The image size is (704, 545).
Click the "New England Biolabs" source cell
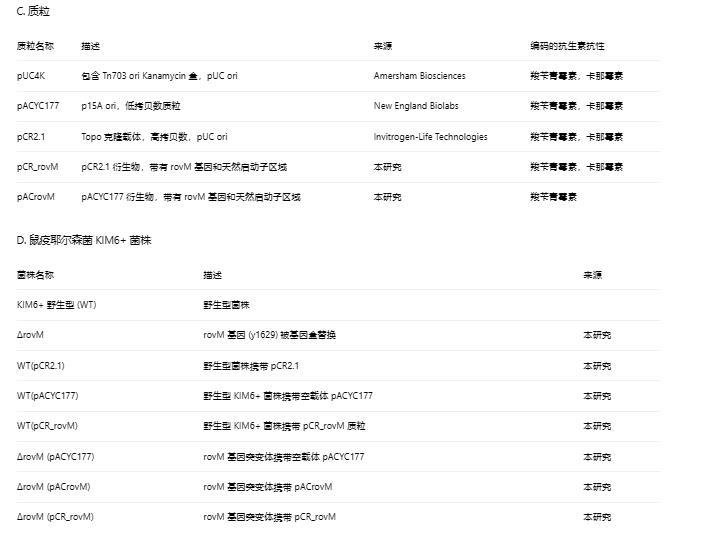point(416,106)
